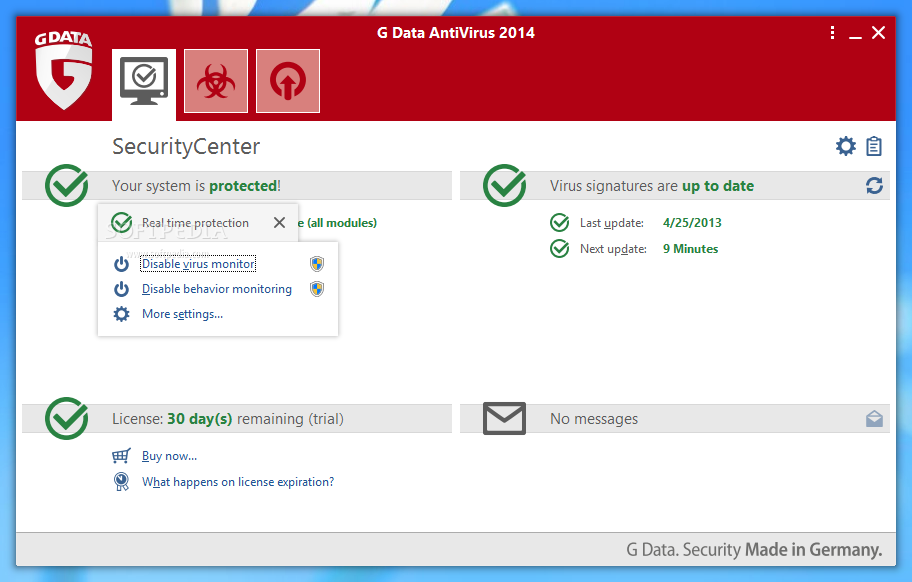The image size is (912, 582).
Task: Click the shopping cart icon
Action: click(x=121, y=456)
